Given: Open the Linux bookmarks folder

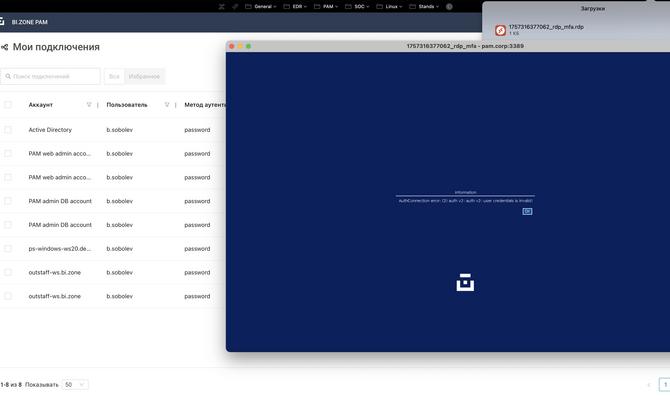Looking at the screenshot, I should pyautogui.click(x=389, y=6).
